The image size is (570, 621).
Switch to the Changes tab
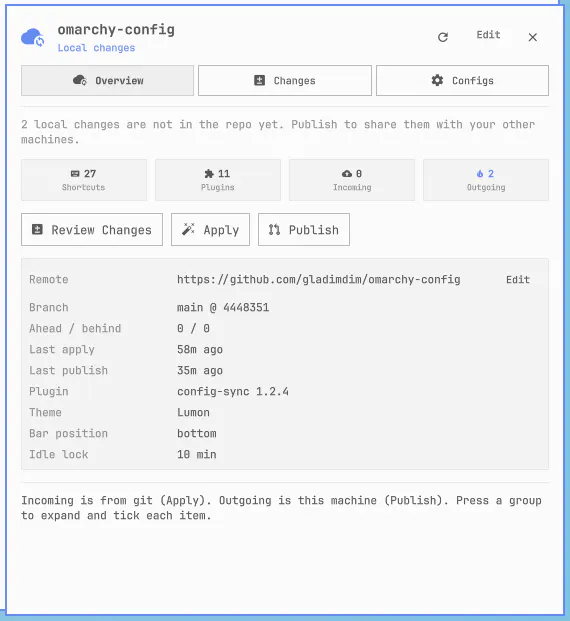285,80
